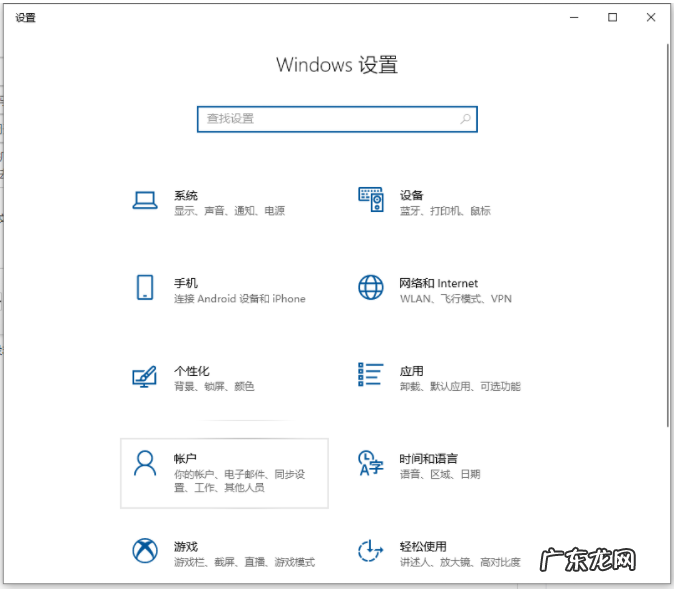
Task: Close the 设置 window
Action: tap(651, 17)
